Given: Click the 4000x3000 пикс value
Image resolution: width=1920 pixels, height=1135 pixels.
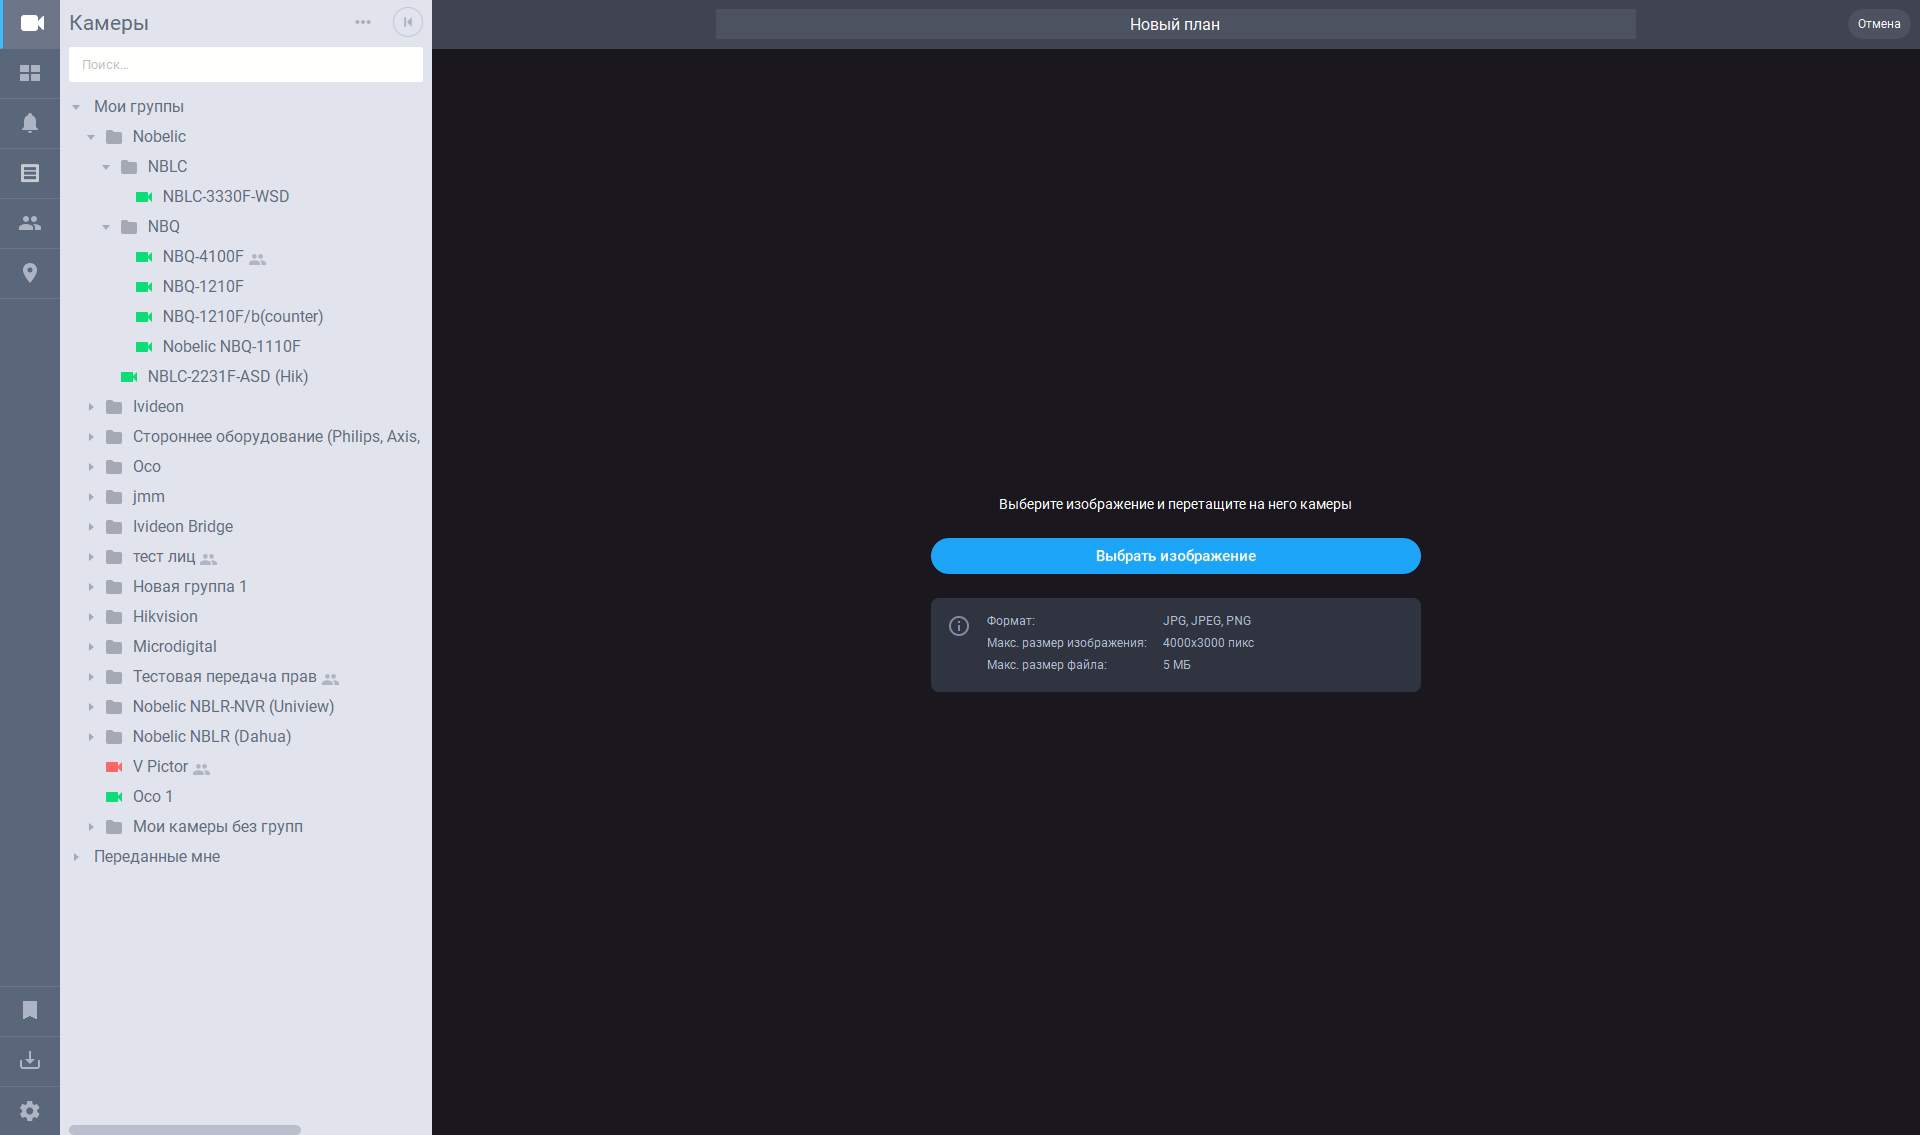Looking at the screenshot, I should click(1208, 643).
